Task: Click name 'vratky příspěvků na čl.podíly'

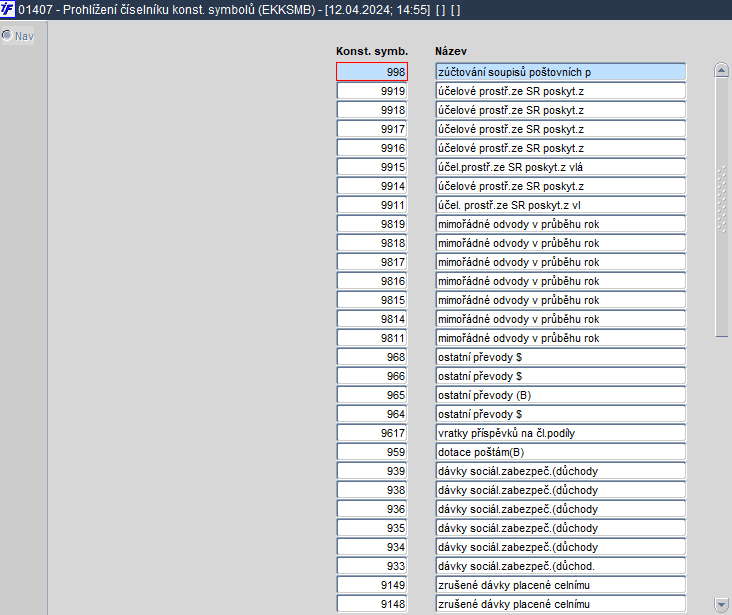Action: coord(560,433)
